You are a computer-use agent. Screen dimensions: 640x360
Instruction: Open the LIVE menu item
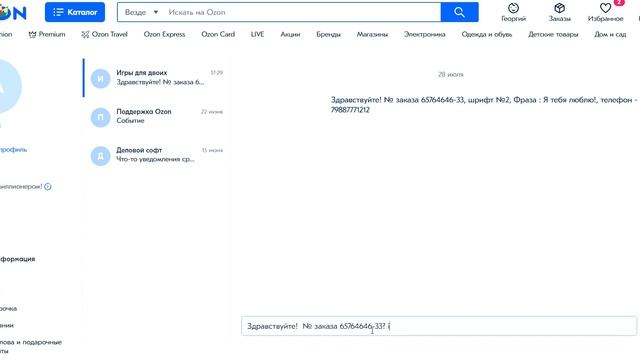(x=258, y=34)
